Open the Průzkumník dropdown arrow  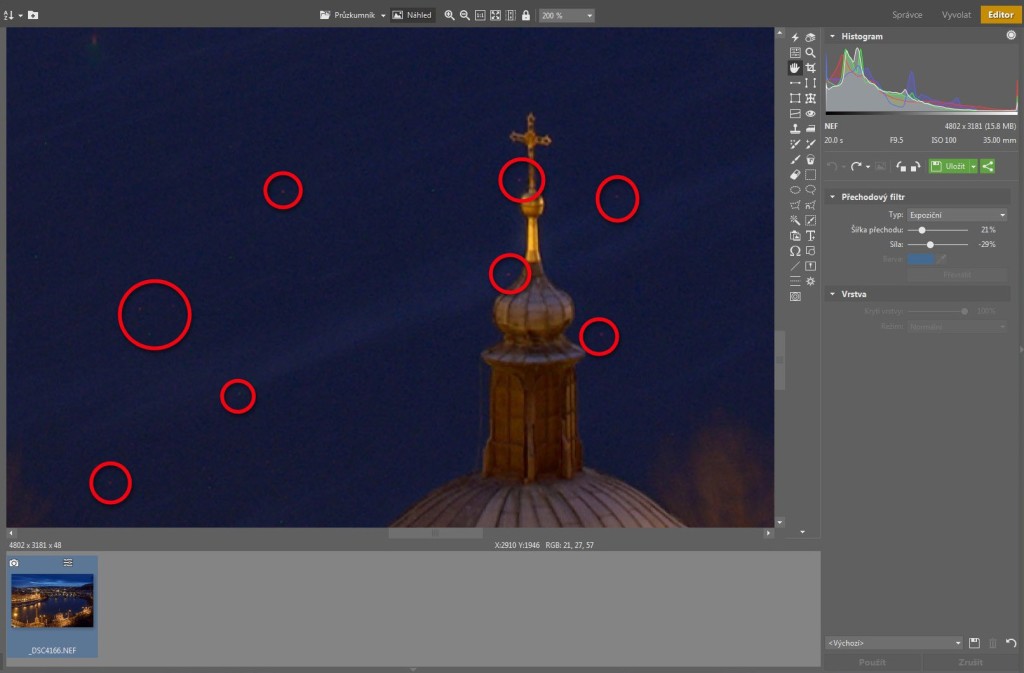pos(383,16)
